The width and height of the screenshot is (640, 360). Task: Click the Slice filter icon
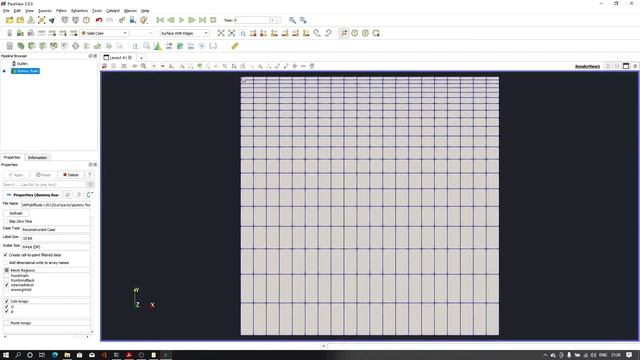42,46
